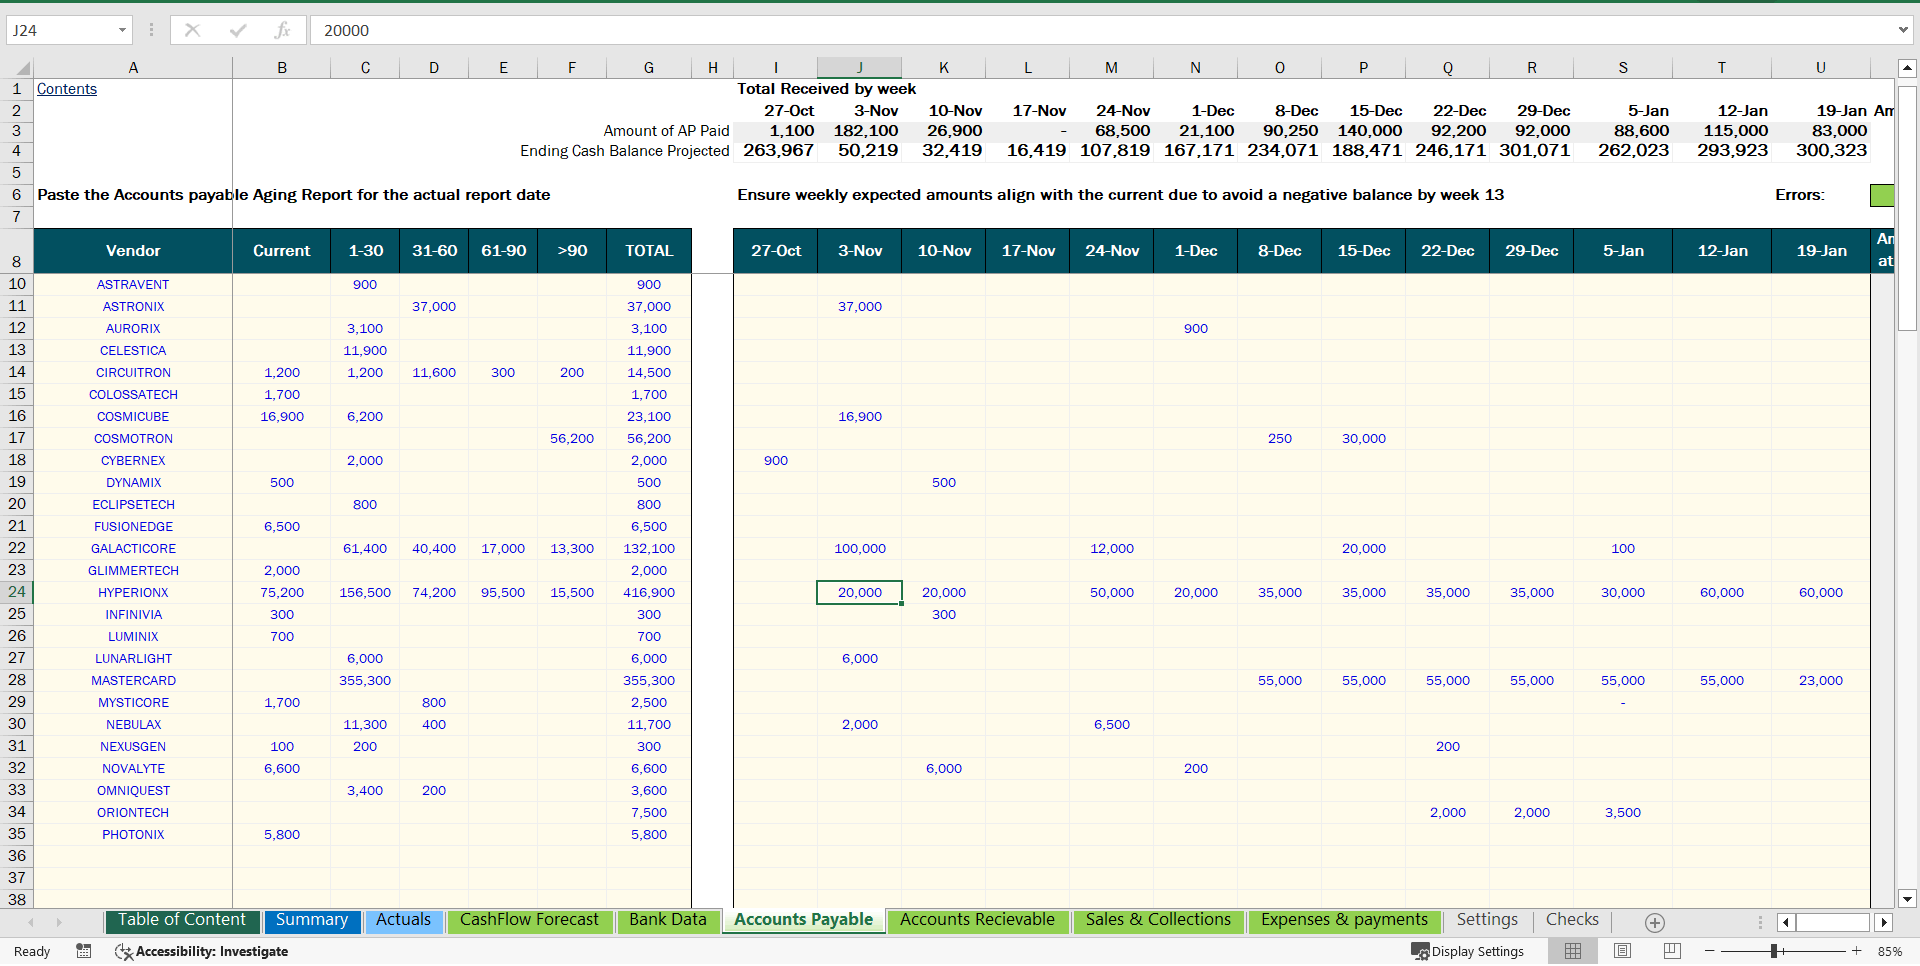Screen dimensions: 1920x966
Task: Open the Sales & Collections sheet tab
Action: point(1158,920)
